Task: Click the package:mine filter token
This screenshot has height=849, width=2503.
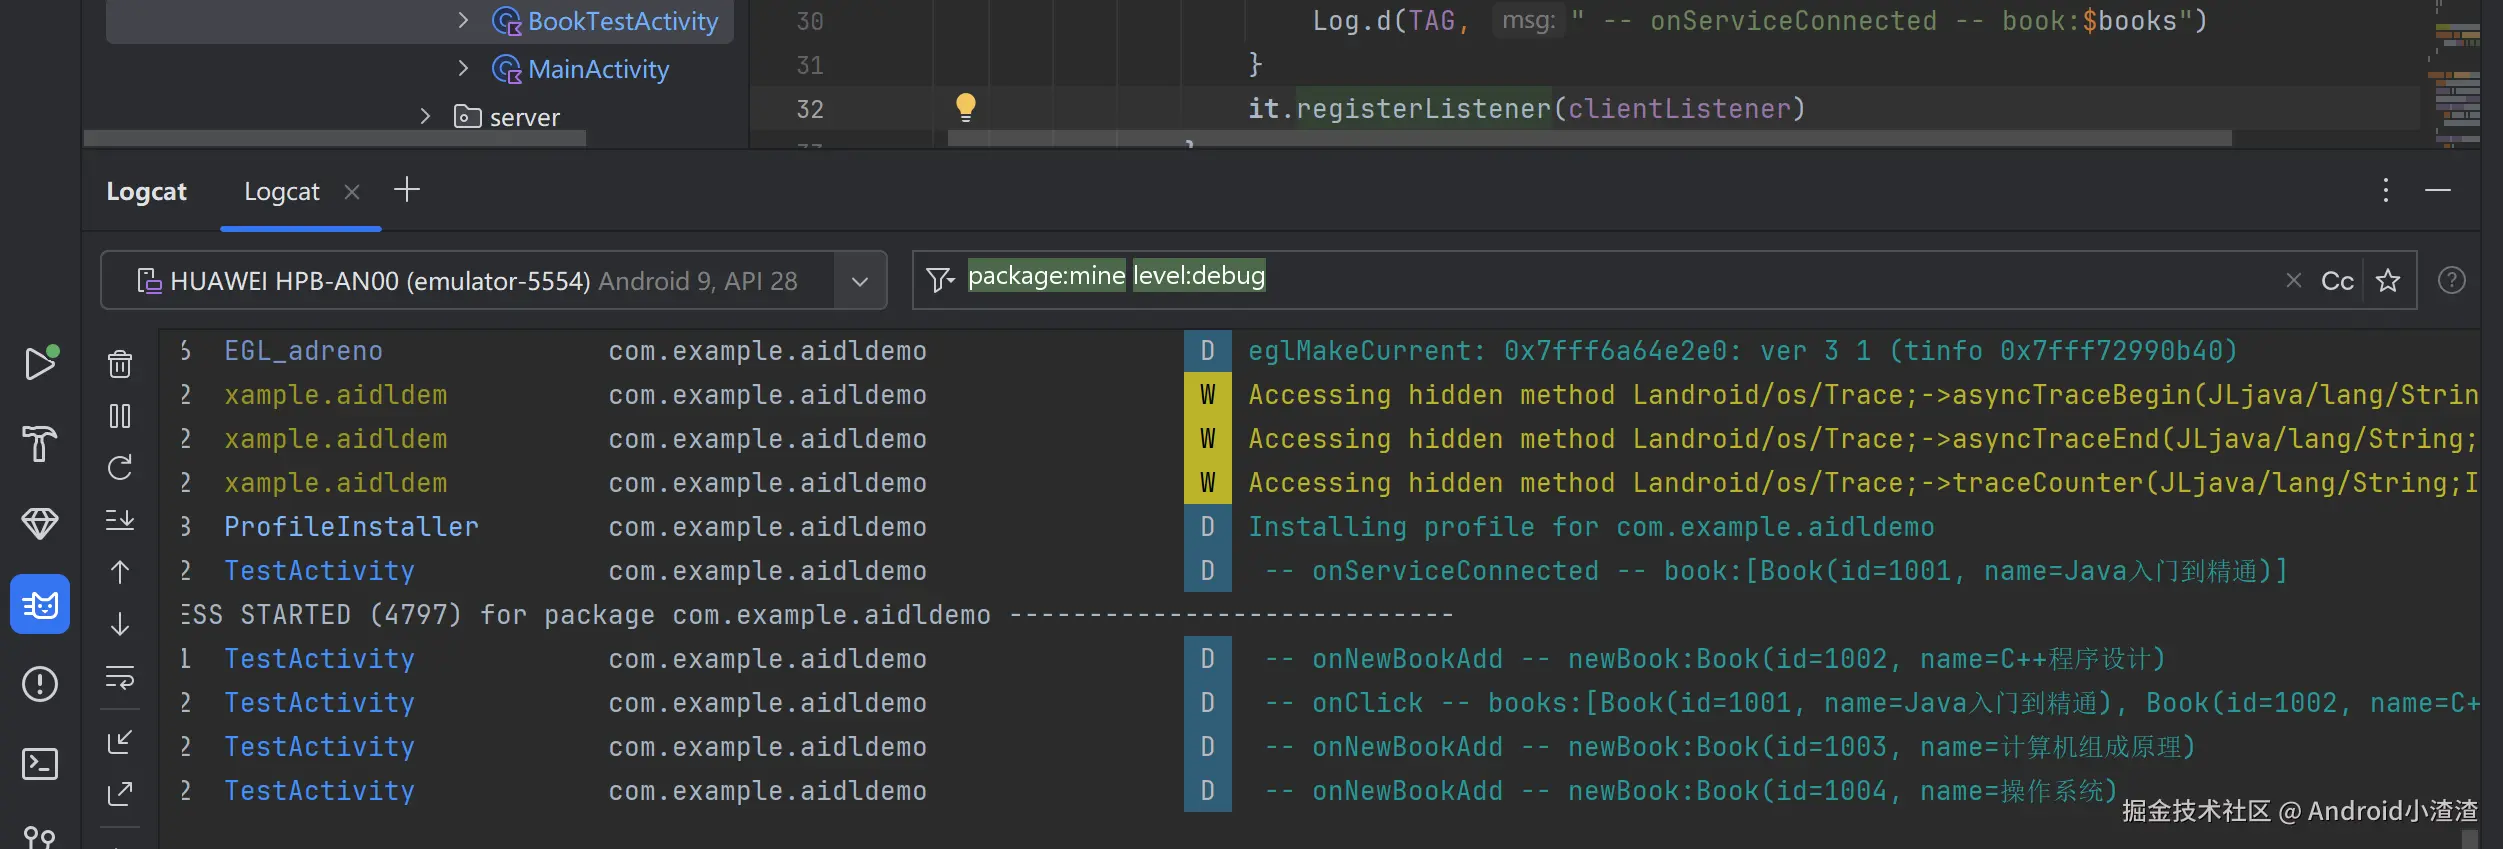Action: tap(1046, 276)
